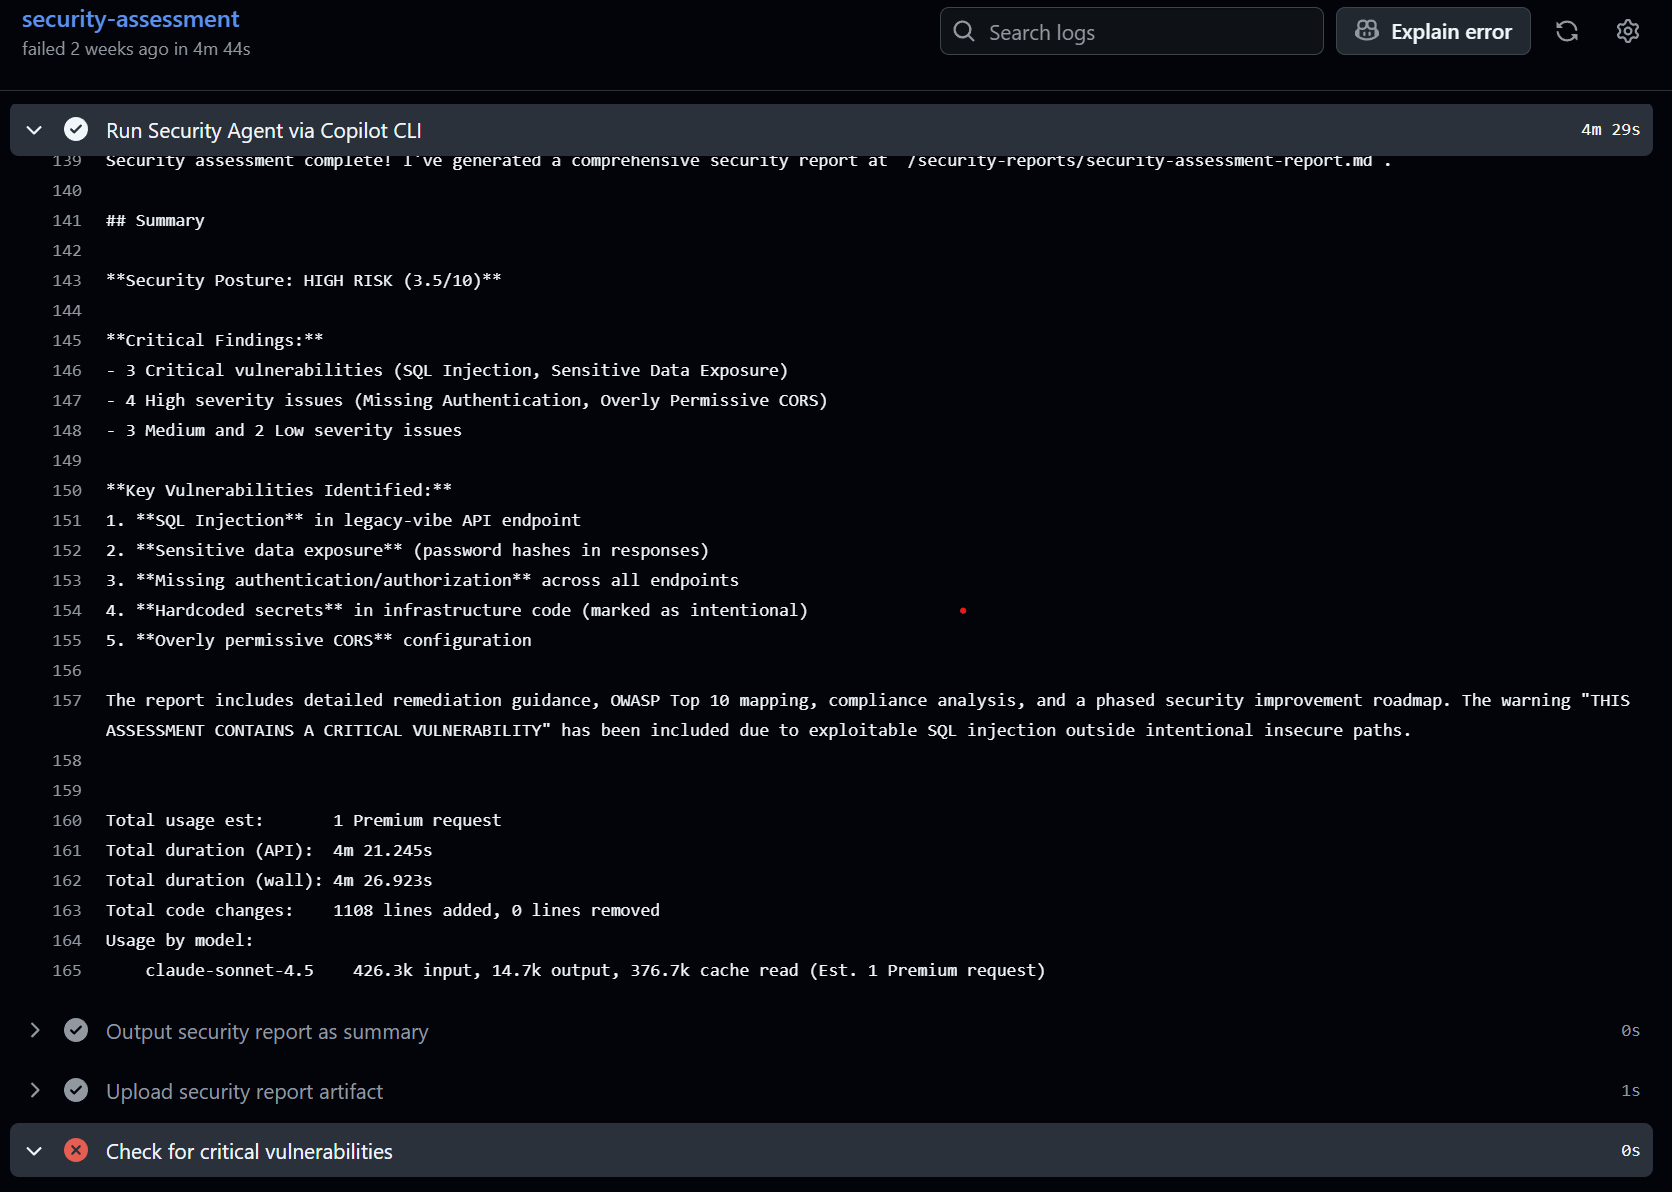Expand the Output security report as summary step
The width and height of the screenshot is (1672, 1192).
34,1030
